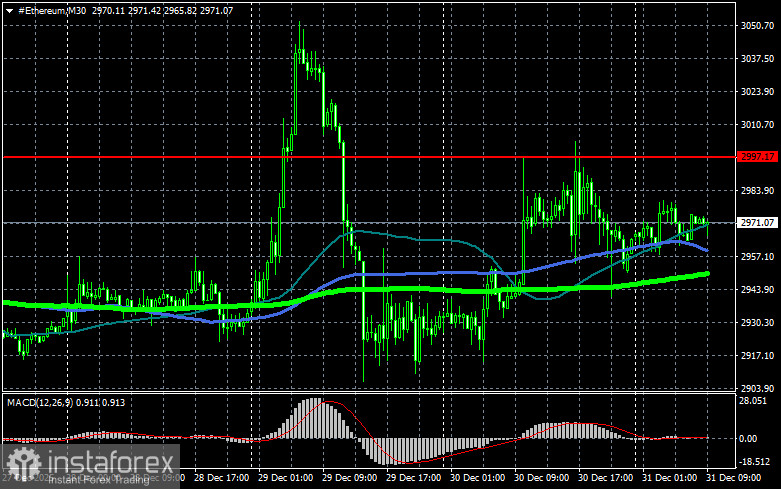This screenshot has height=489, width=781.
Task: Click the 31 Dec 09:00 time label
Action: (733, 478)
